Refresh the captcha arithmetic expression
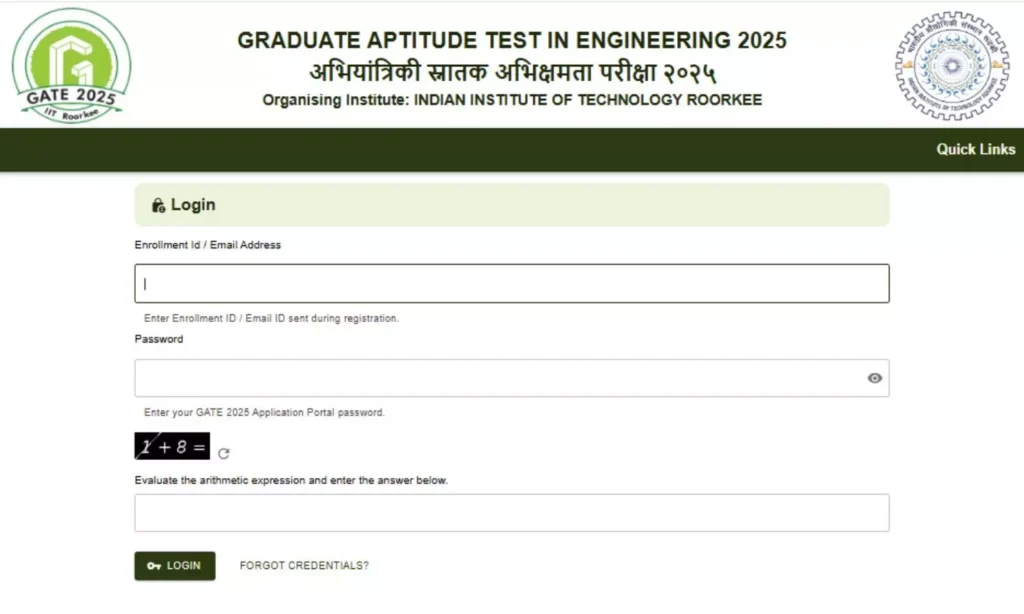Image resolution: width=1024 pixels, height=614 pixels. coord(224,453)
